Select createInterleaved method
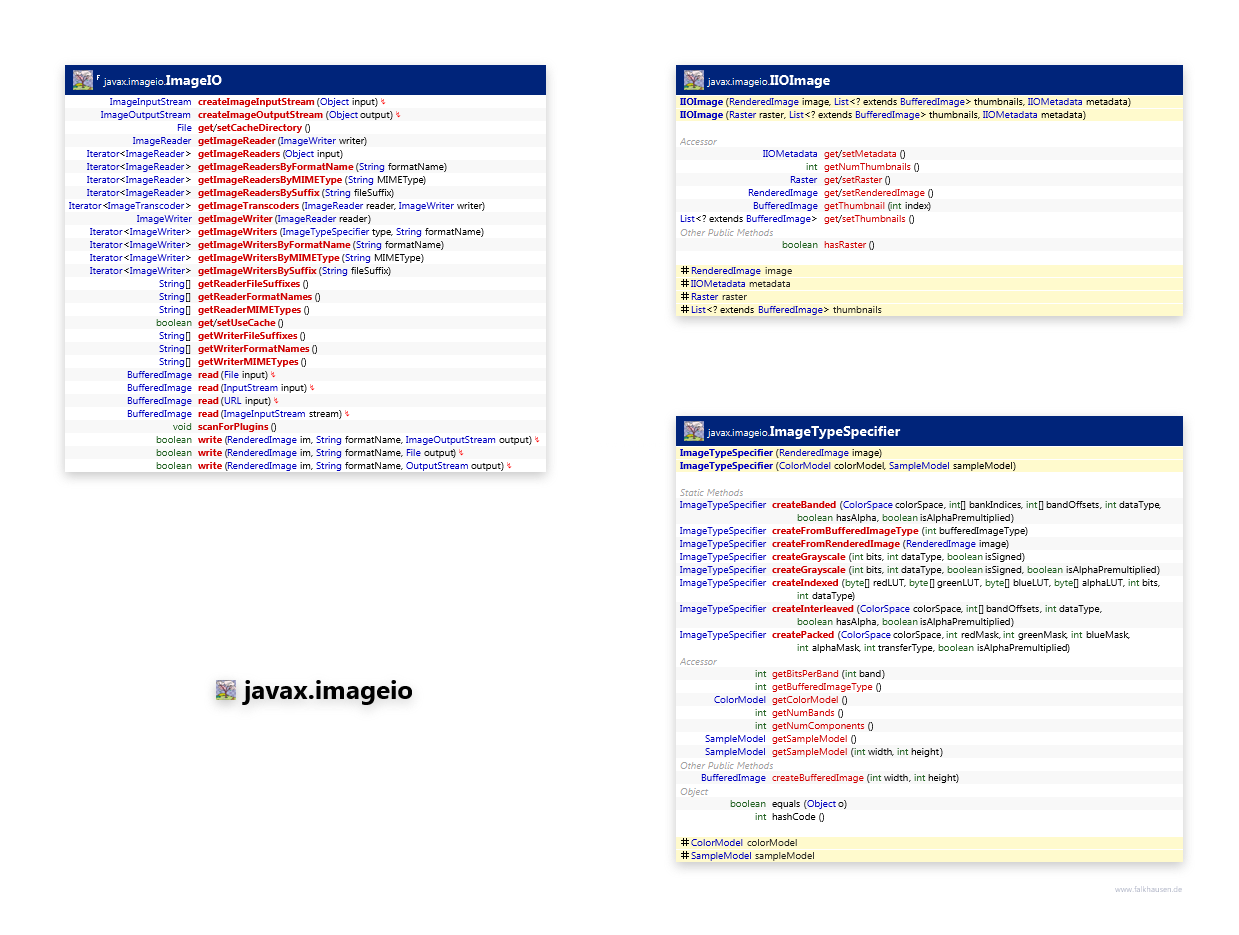Viewport: 1239px width, 935px height. tap(813, 609)
